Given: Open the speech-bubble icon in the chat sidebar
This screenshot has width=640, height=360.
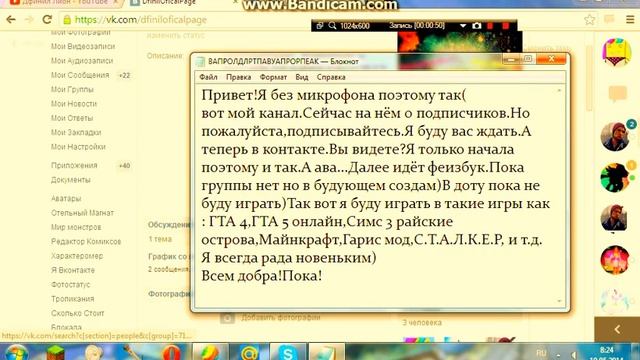Looking at the screenshot, I should coord(617,93).
